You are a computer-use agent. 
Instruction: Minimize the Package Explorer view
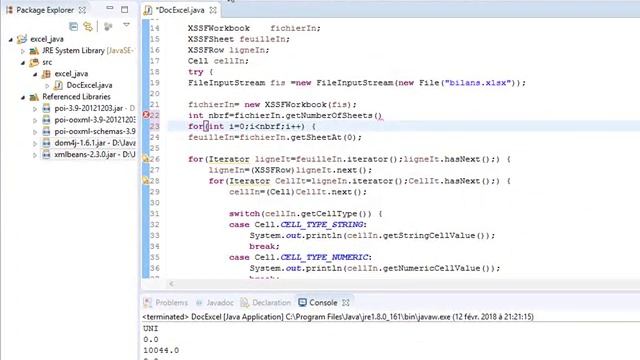pos(109,8)
